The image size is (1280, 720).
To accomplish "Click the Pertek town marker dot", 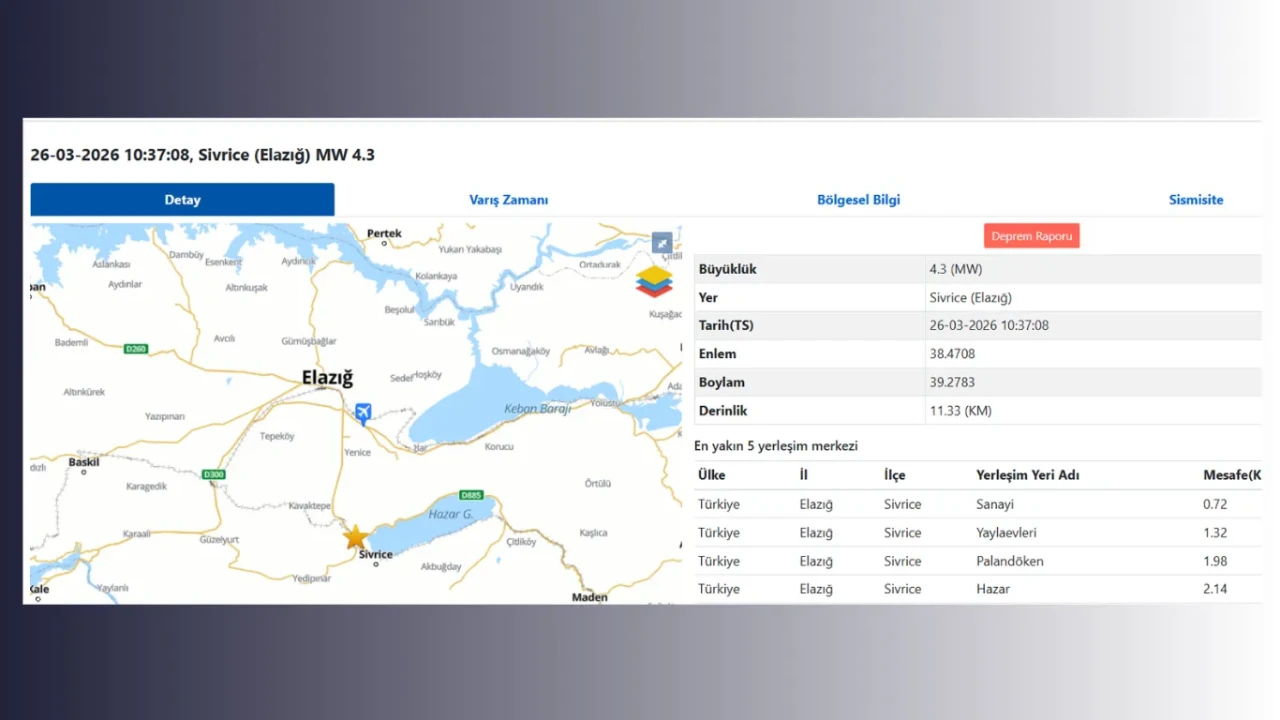I will pyautogui.click(x=384, y=244).
